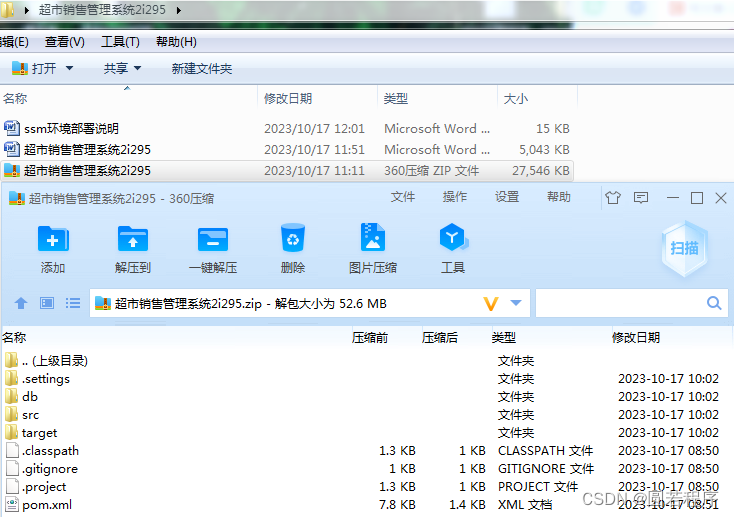This screenshot has height=517, width=734.
Task: Select the pom.xml file icon
Action: (12, 505)
